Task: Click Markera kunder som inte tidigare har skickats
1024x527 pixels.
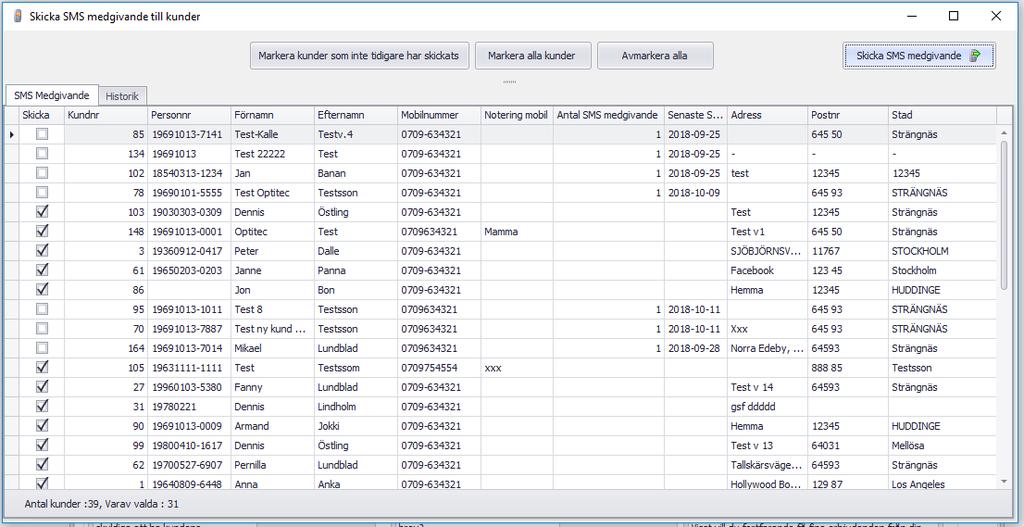Action: [360, 56]
